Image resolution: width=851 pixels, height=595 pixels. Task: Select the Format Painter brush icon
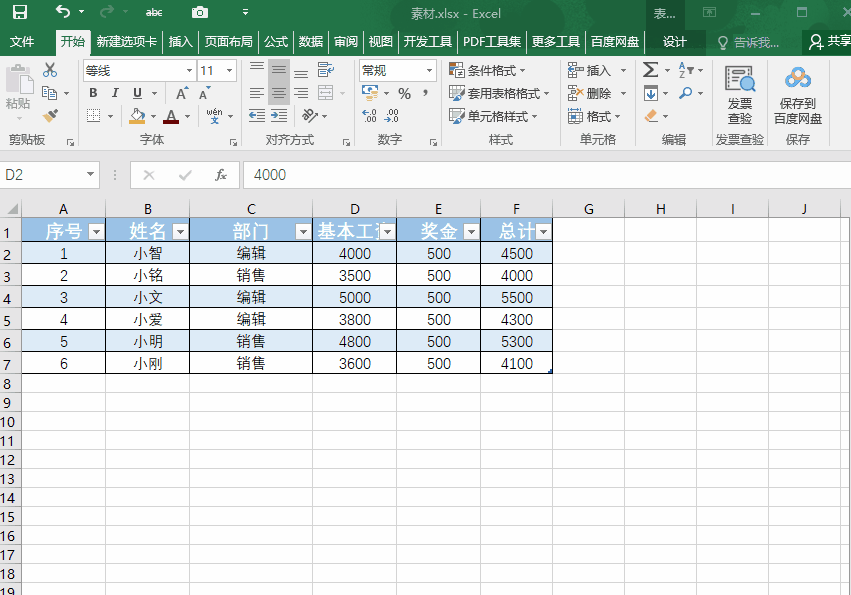[50, 116]
